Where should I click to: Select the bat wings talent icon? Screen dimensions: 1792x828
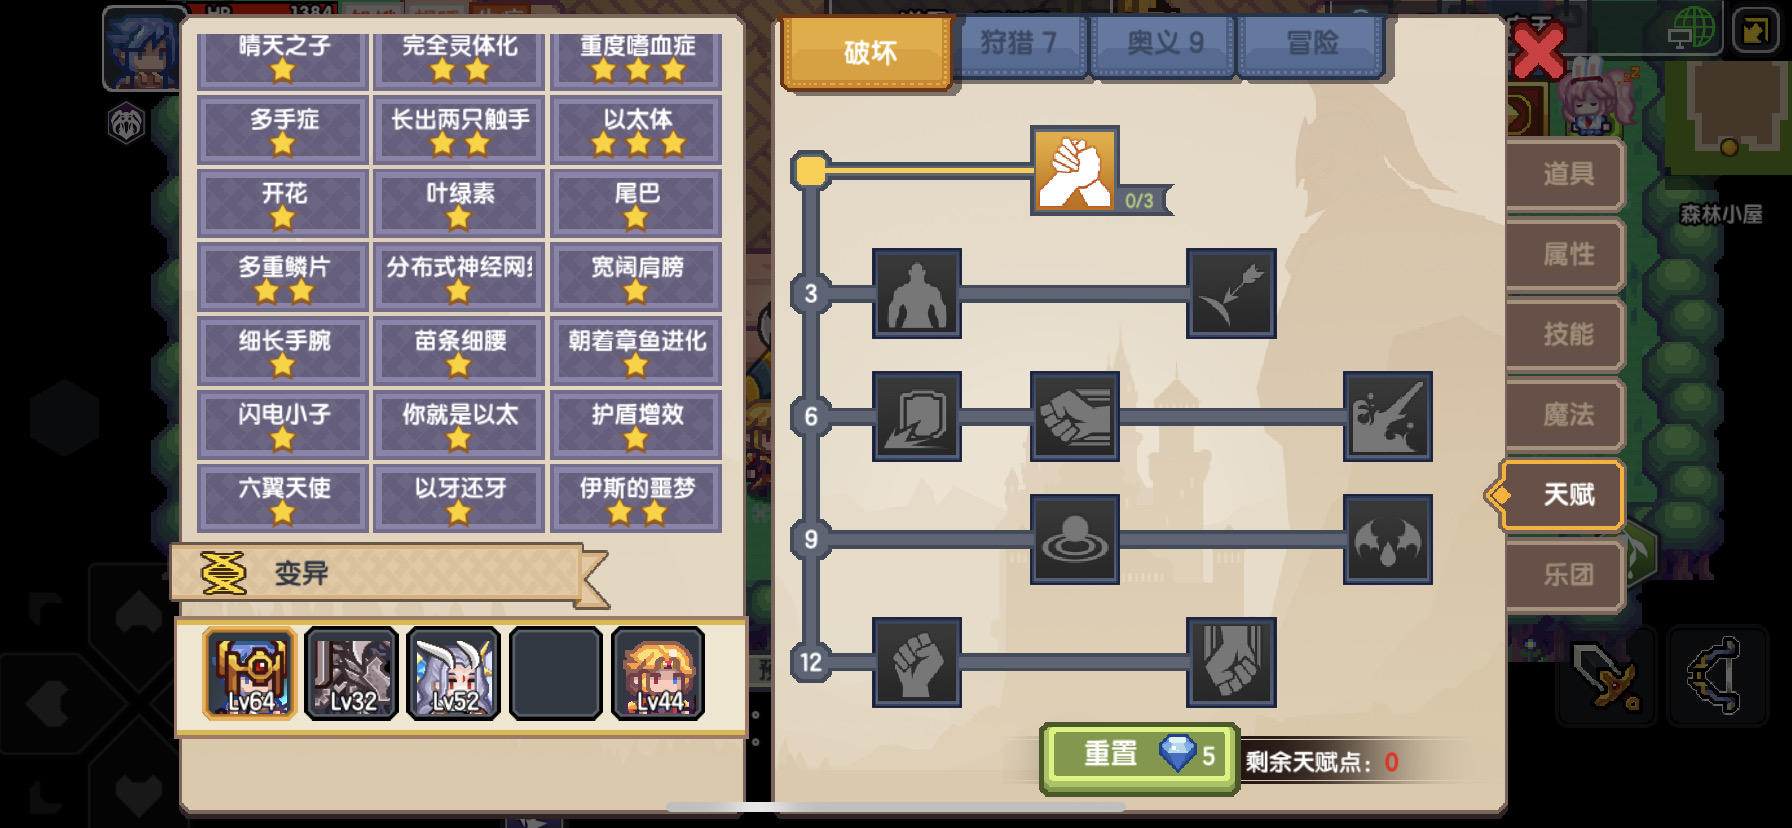(x=1388, y=539)
